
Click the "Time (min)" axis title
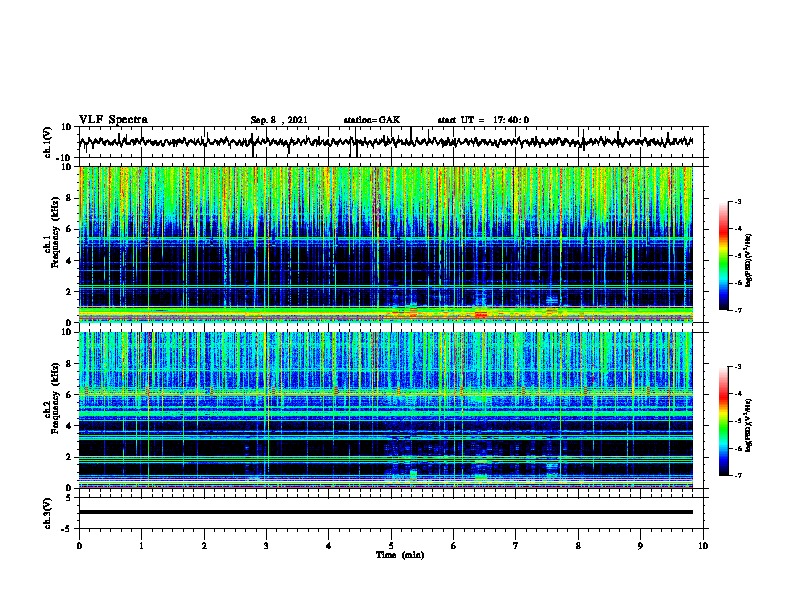tap(400, 555)
